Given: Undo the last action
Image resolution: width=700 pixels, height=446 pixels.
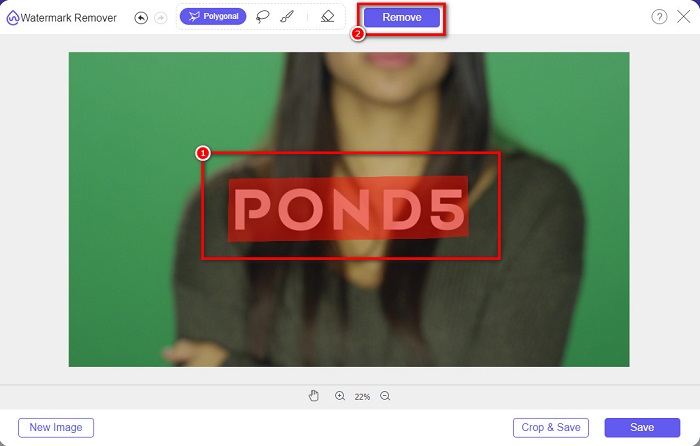Looking at the screenshot, I should [x=141, y=18].
